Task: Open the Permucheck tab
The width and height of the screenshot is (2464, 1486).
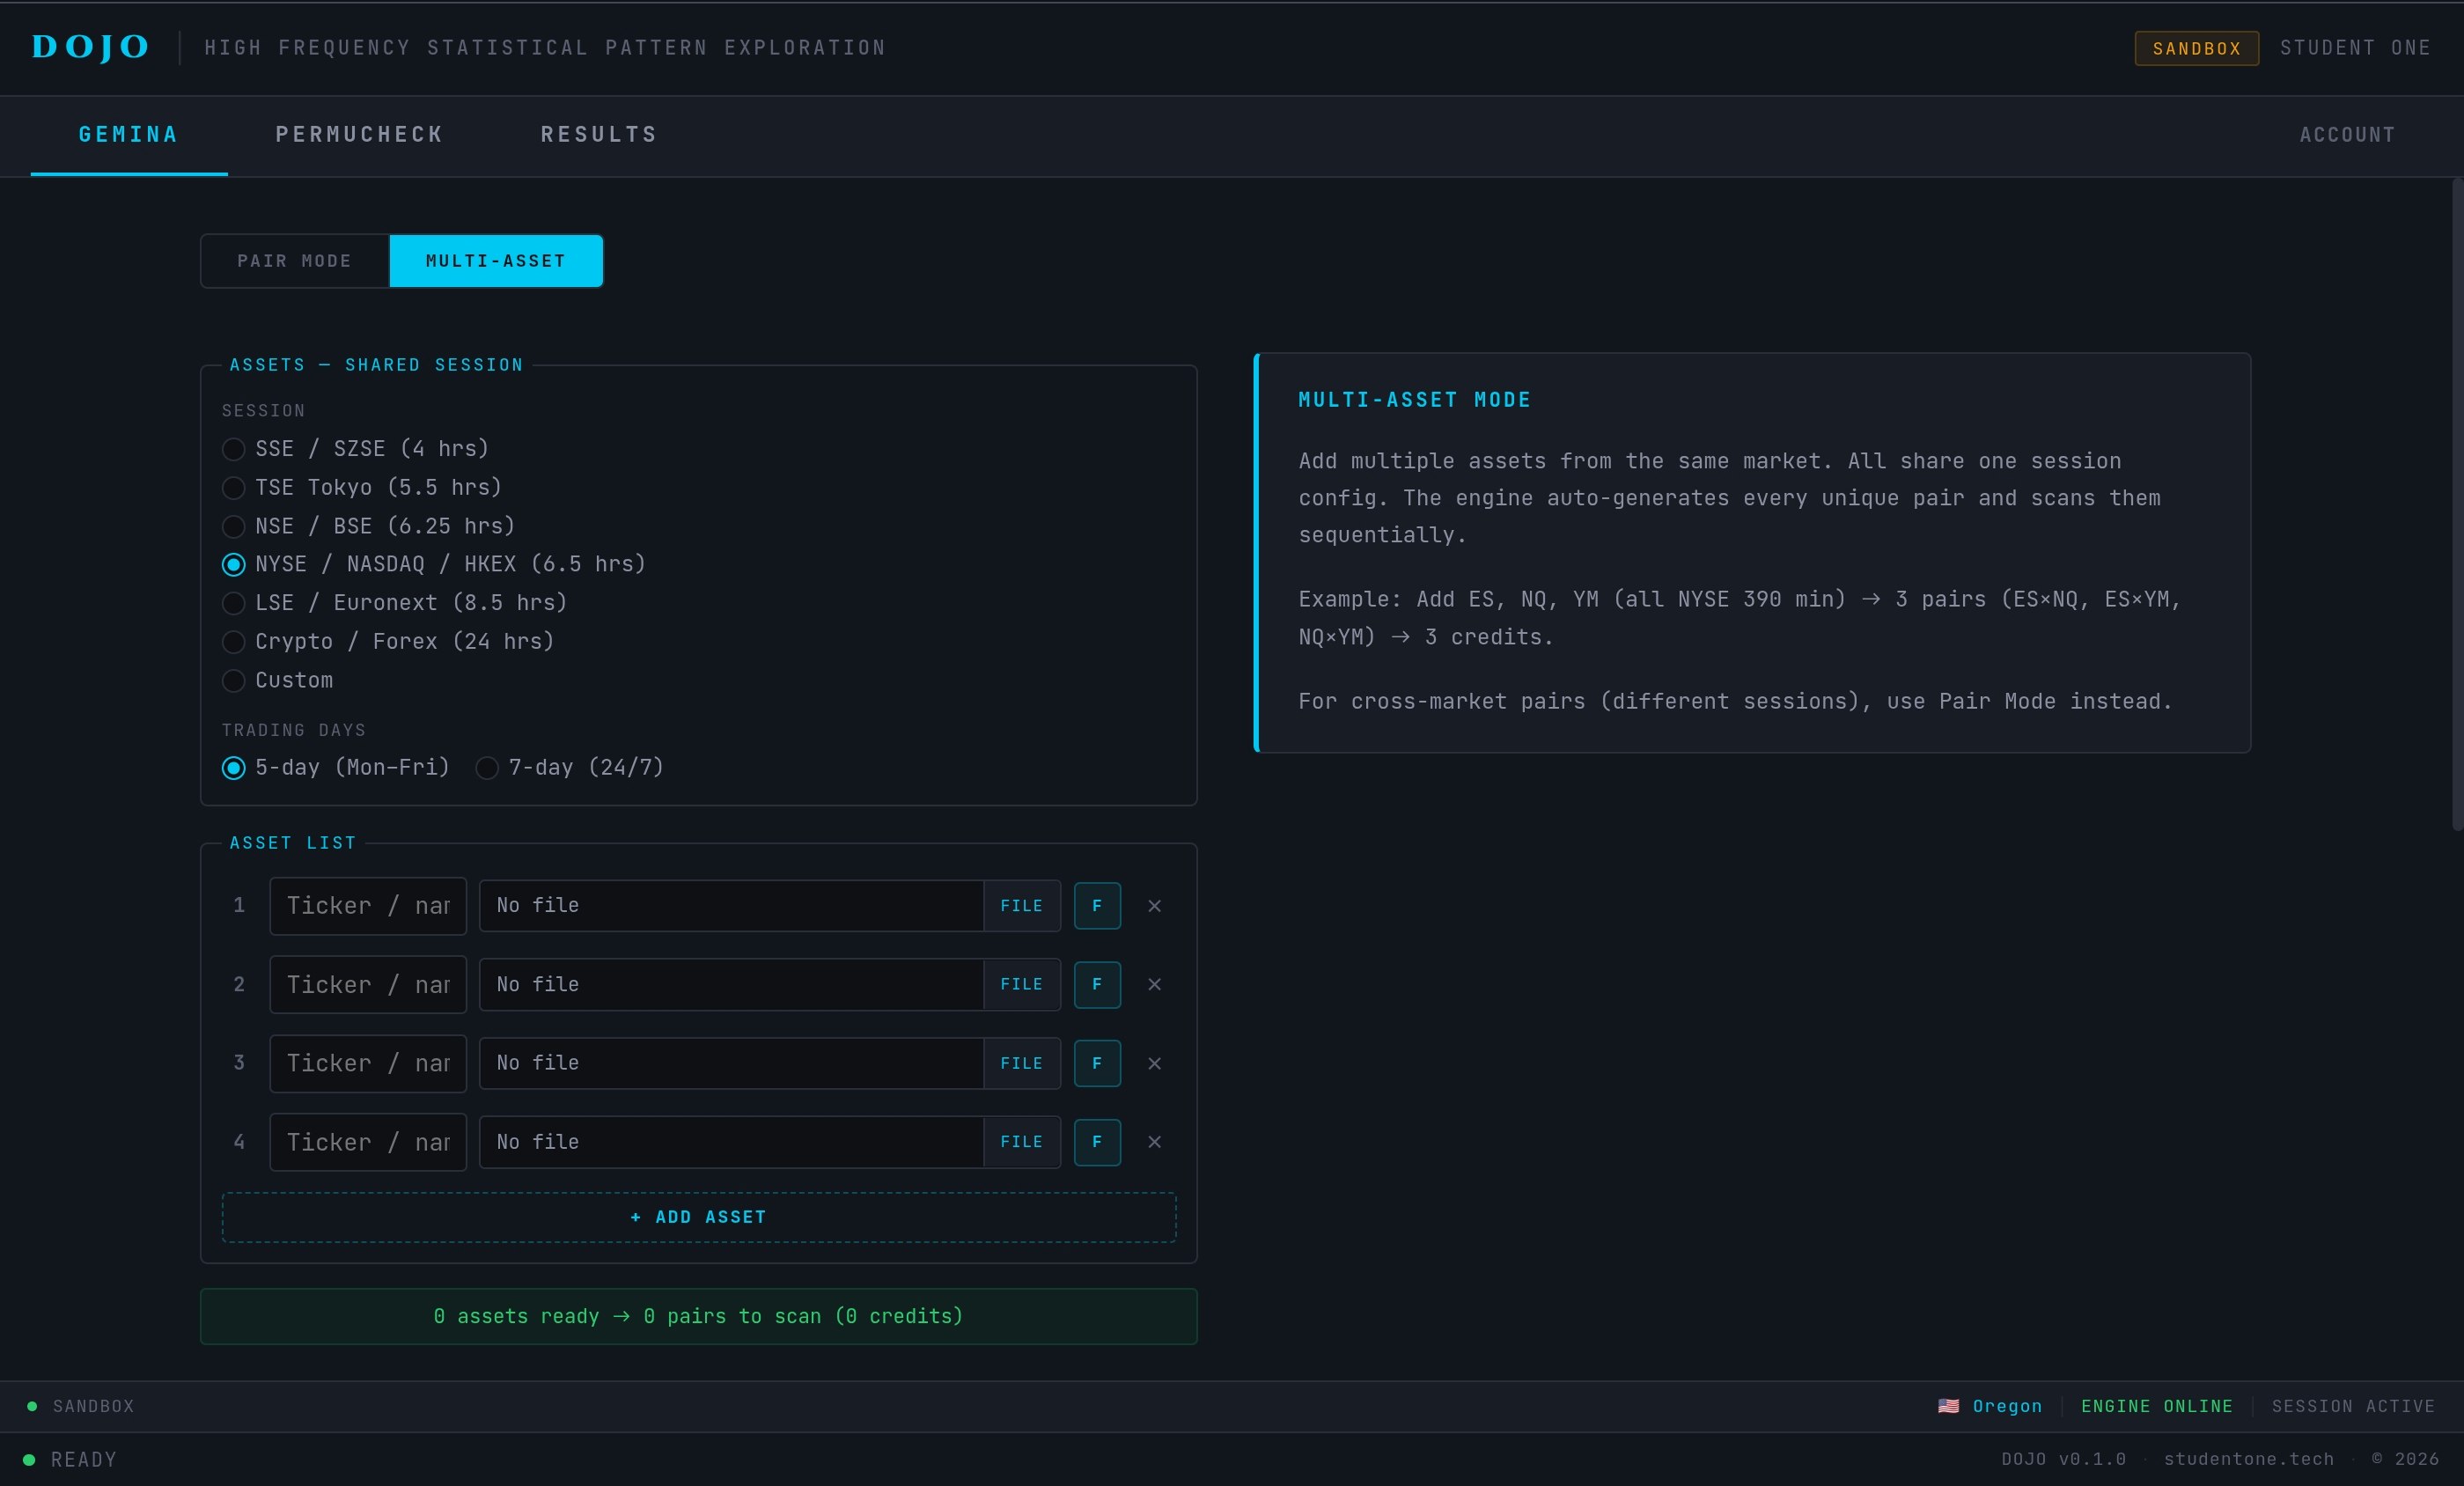Action: (x=359, y=135)
